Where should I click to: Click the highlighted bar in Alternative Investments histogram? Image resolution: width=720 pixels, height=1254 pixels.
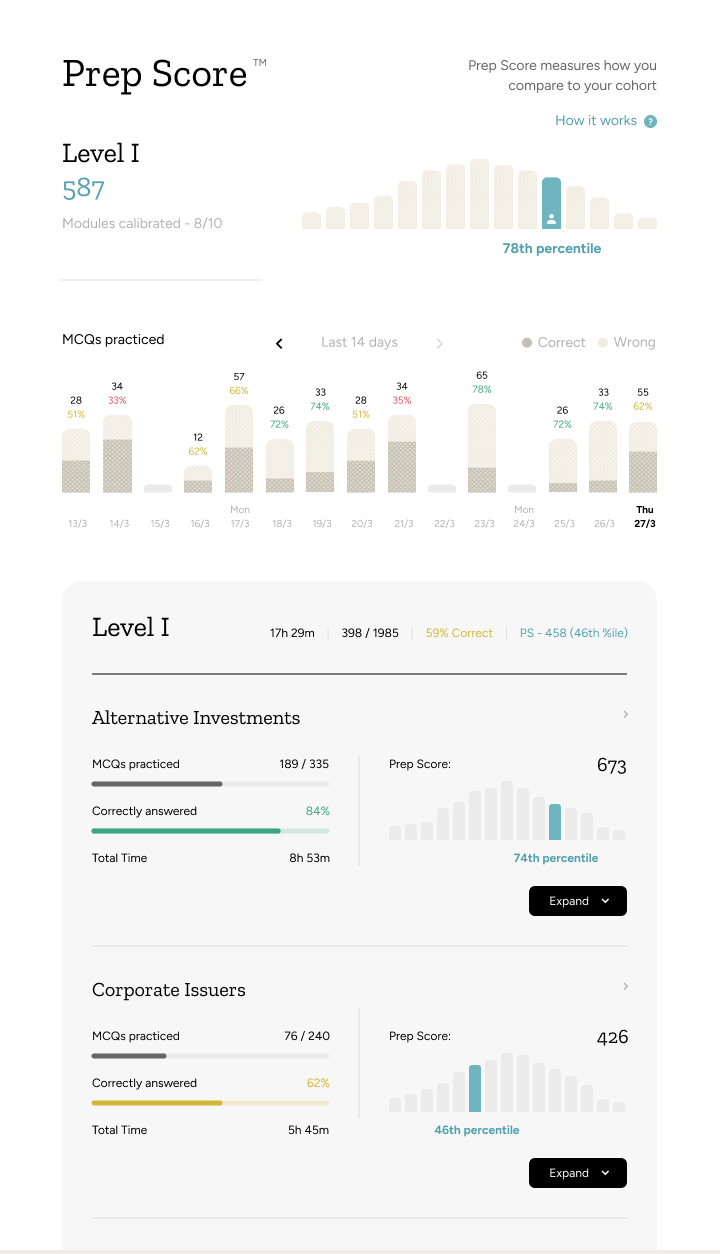(x=555, y=822)
